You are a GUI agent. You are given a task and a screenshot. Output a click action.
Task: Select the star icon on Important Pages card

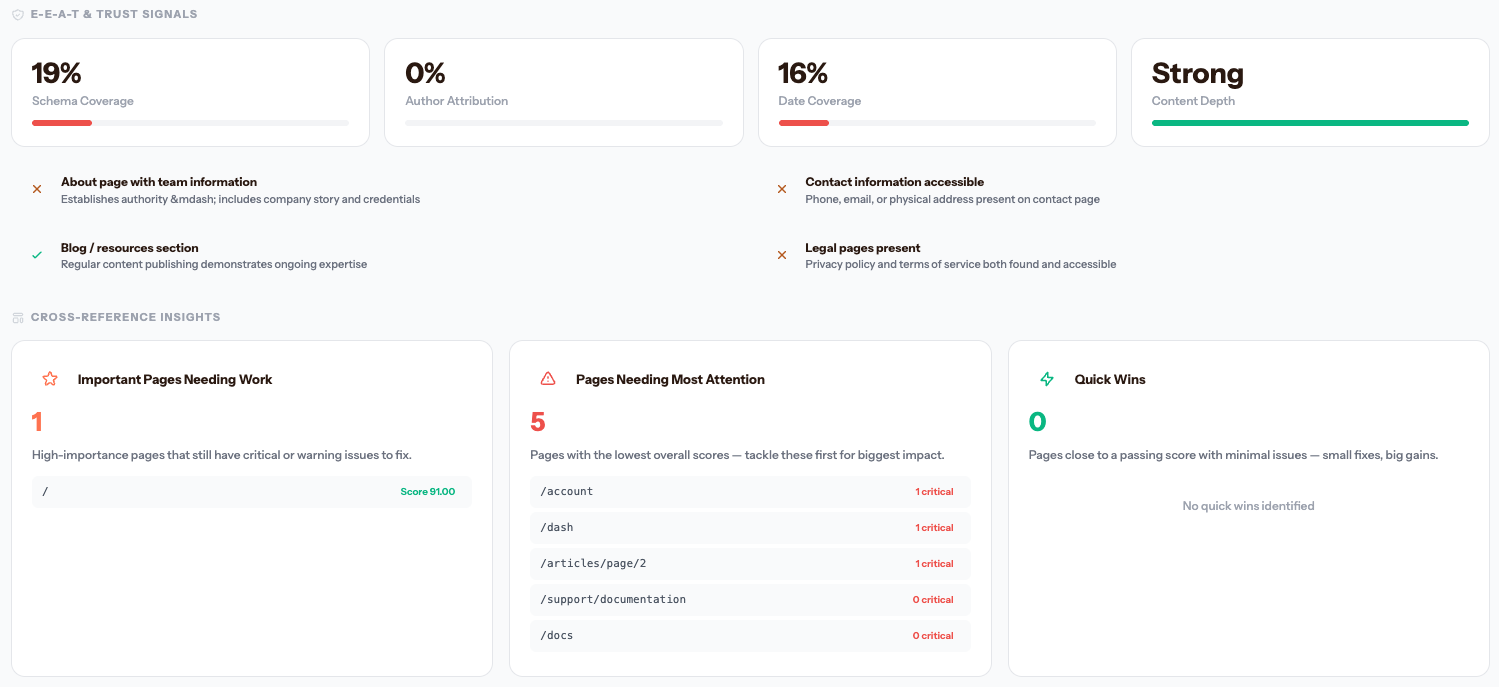tap(49, 379)
